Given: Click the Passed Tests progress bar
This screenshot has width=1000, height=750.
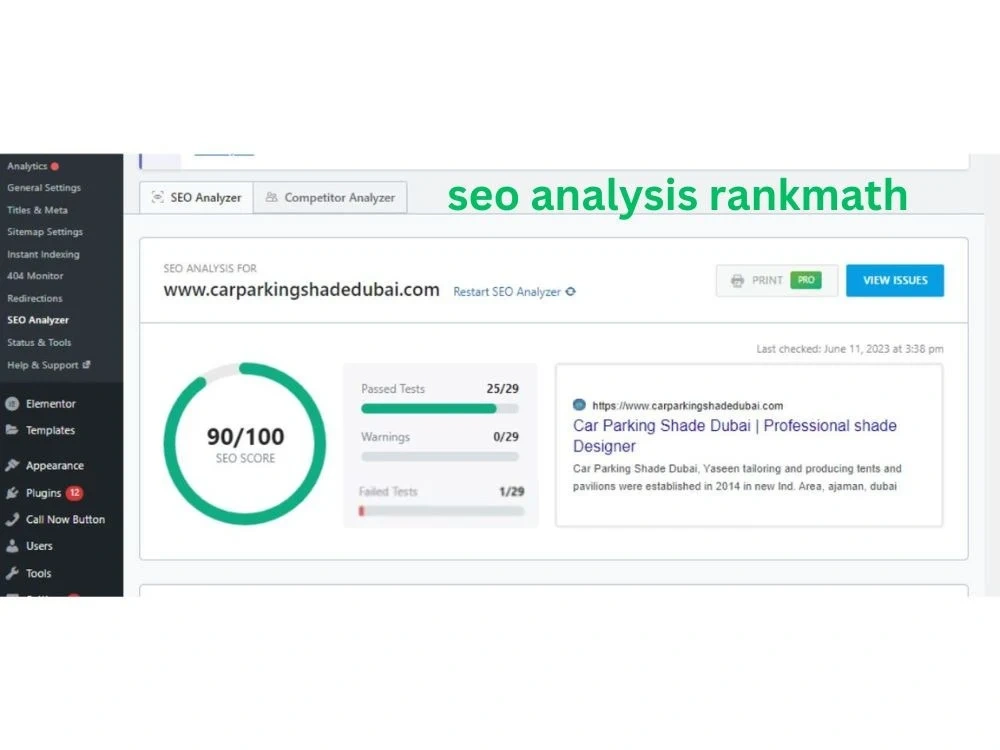Looking at the screenshot, I should click(x=440, y=409).
